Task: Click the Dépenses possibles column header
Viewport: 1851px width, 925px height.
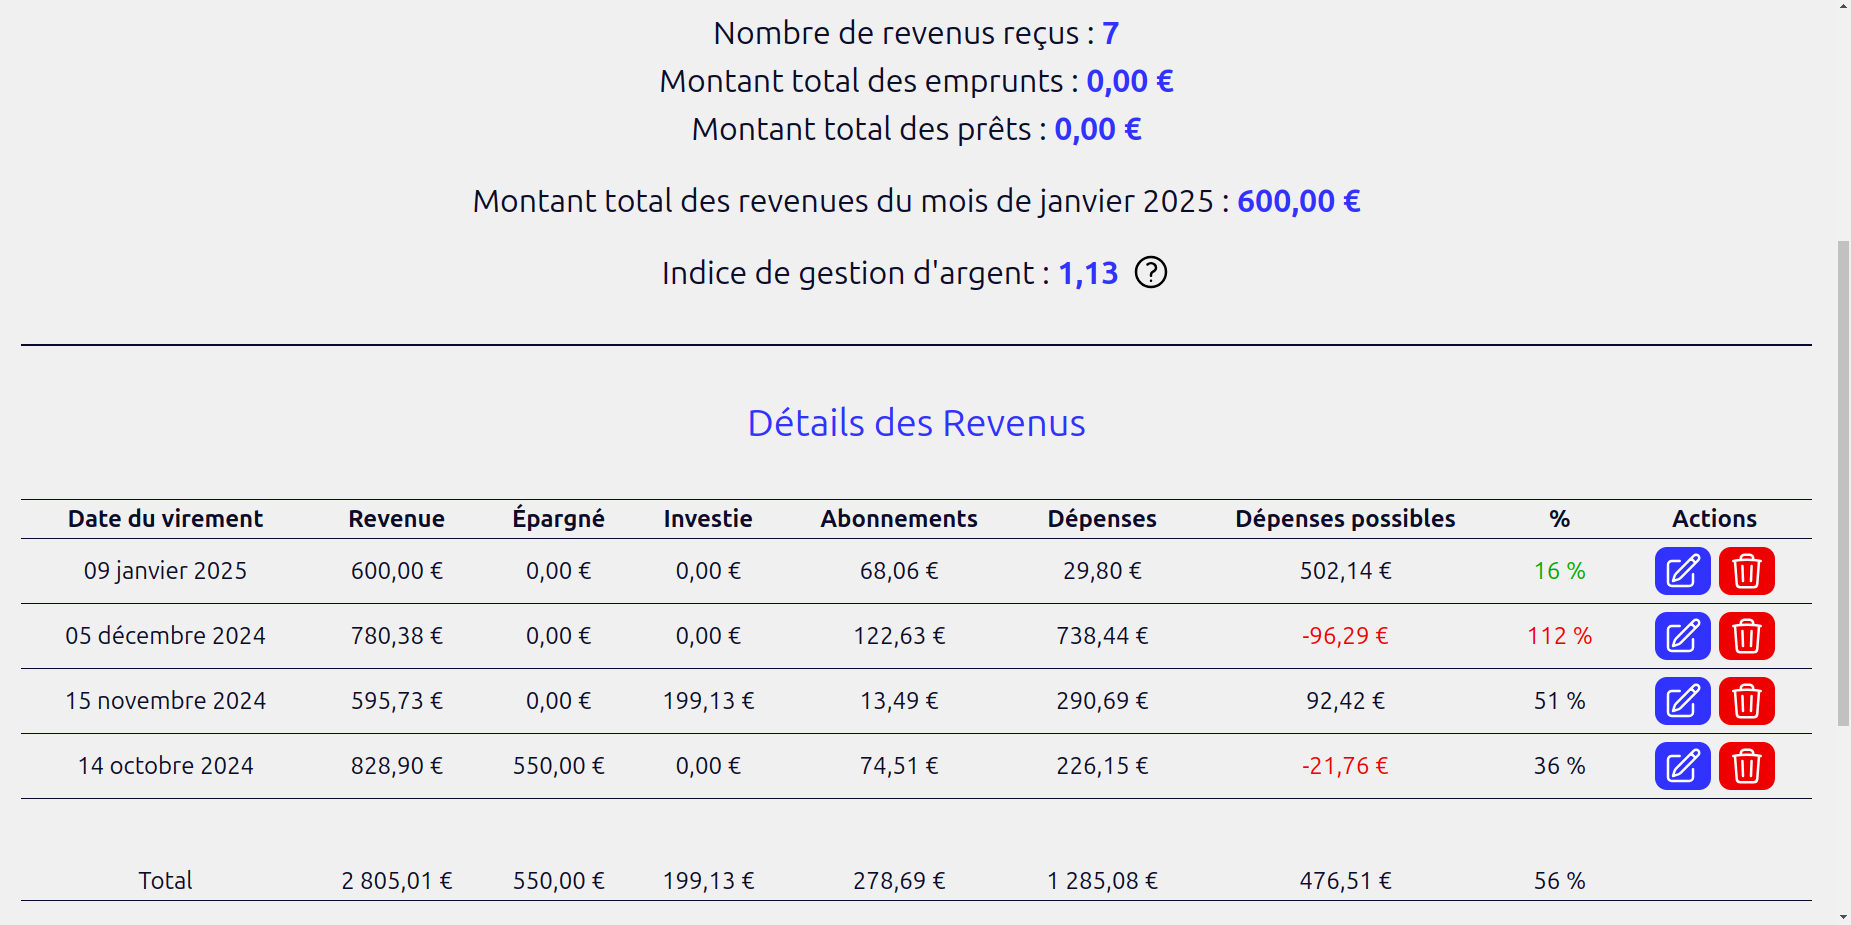Action: [1344, 518]
